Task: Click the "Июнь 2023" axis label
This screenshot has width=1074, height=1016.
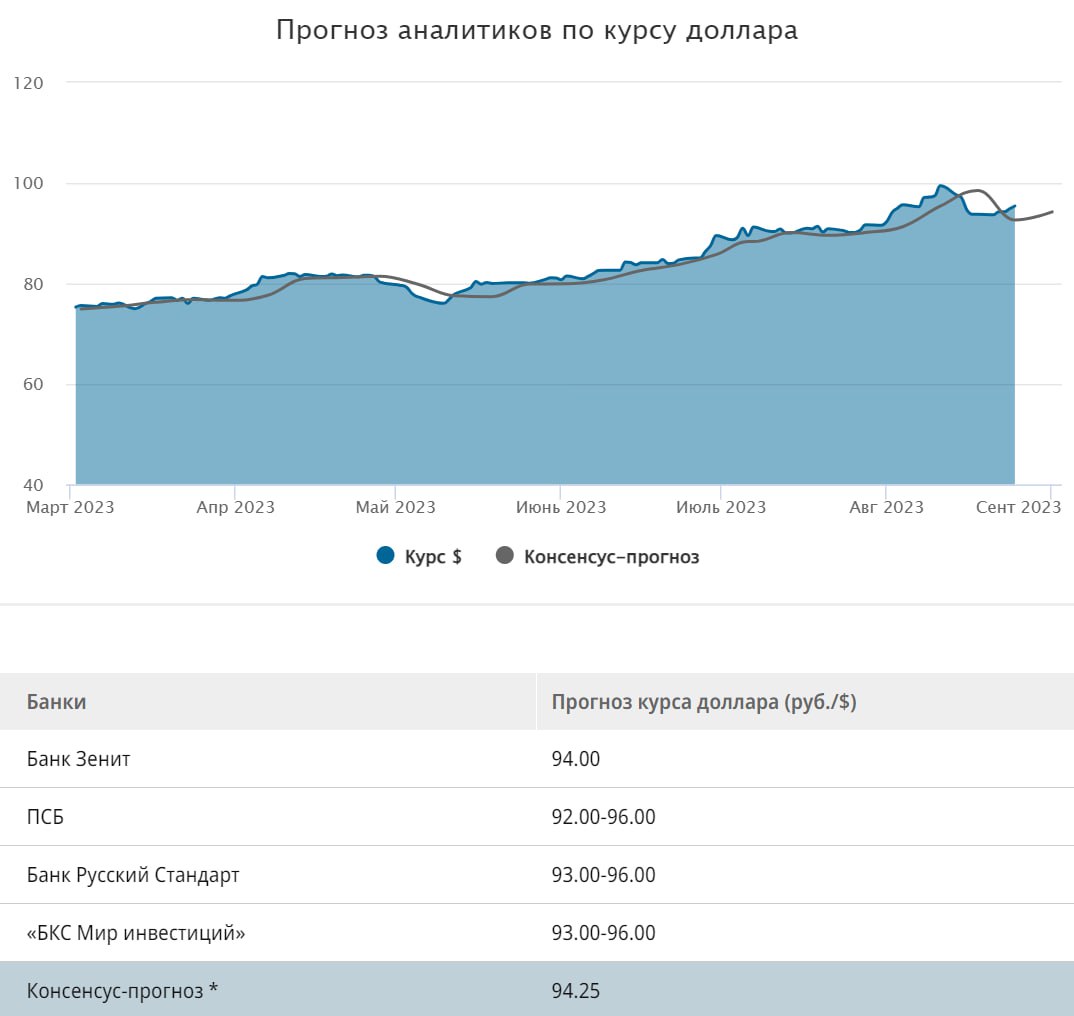Action: tap(560, 508)
